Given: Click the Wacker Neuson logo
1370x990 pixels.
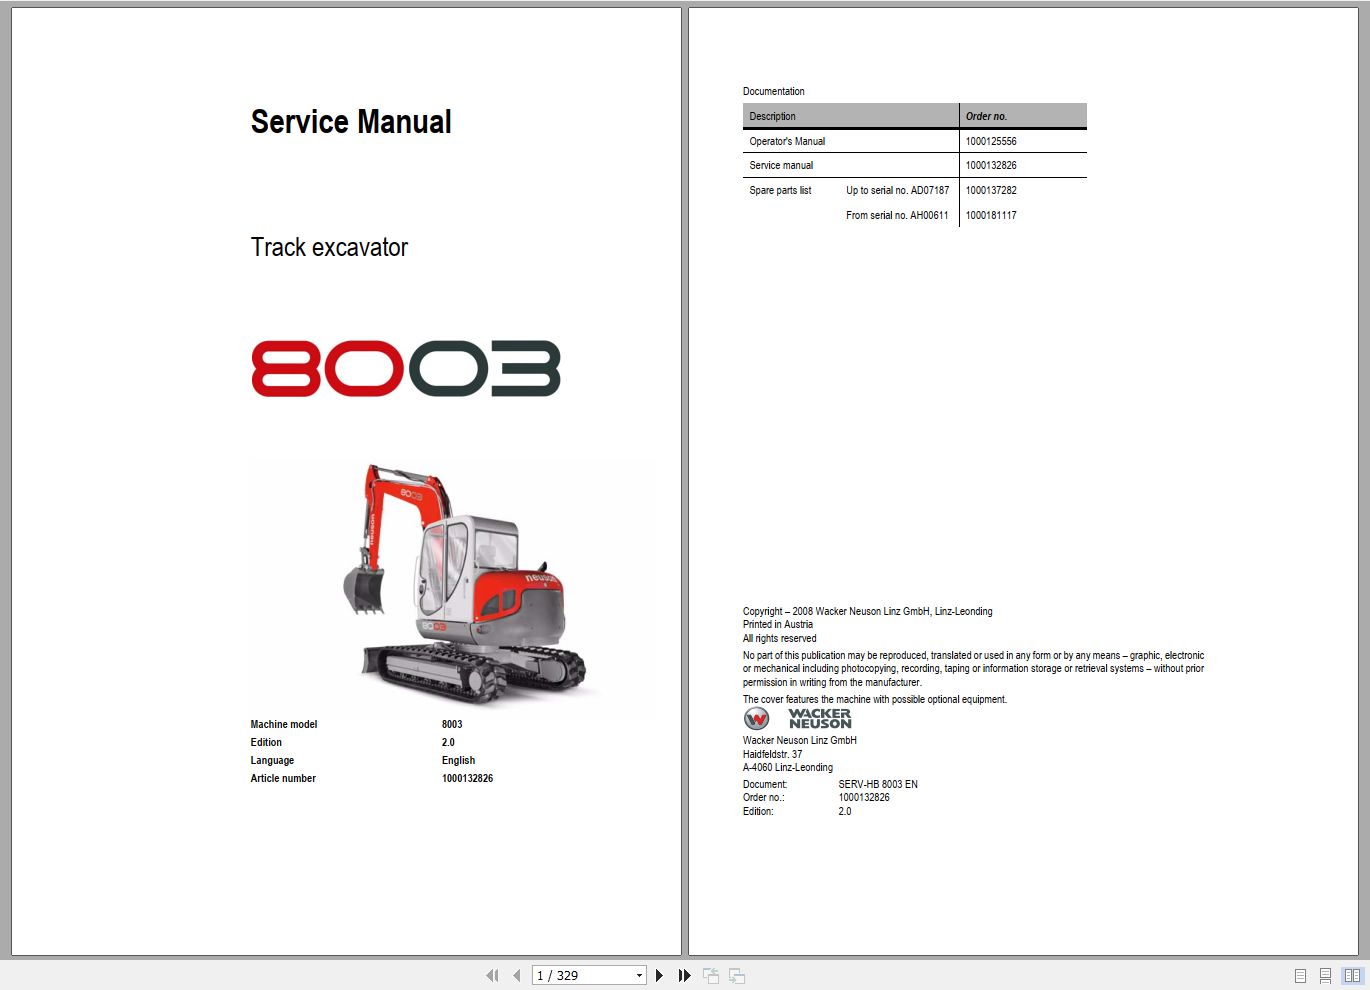Looking at the screenshot, I should pos(796,718).
